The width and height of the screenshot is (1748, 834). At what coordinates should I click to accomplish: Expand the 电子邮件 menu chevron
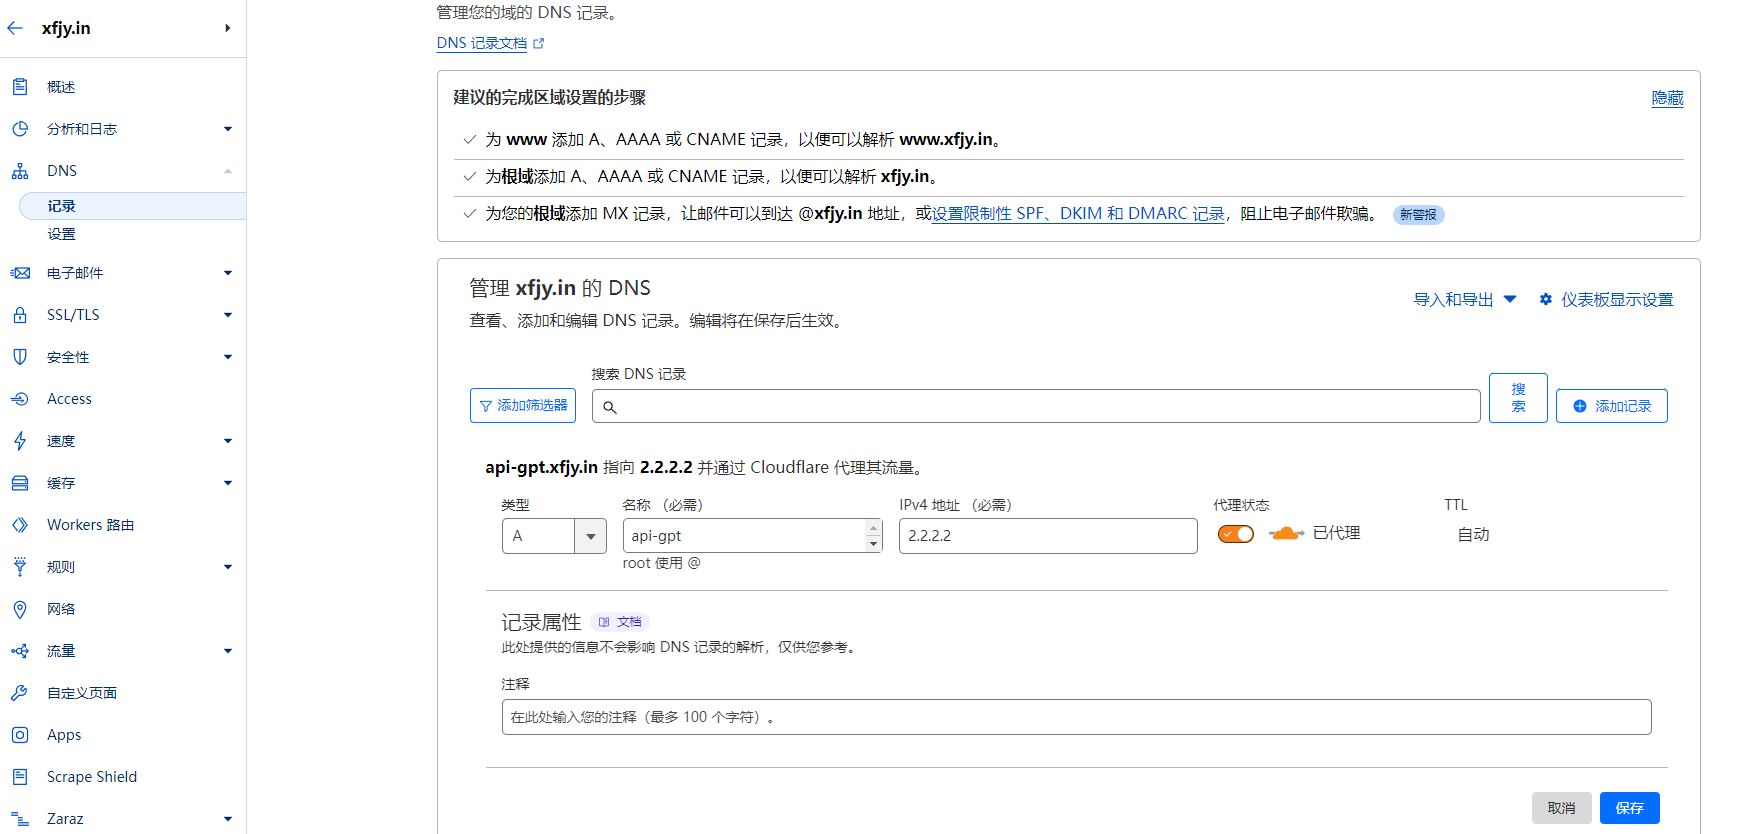pyautogui.click(x=228, y=273)
